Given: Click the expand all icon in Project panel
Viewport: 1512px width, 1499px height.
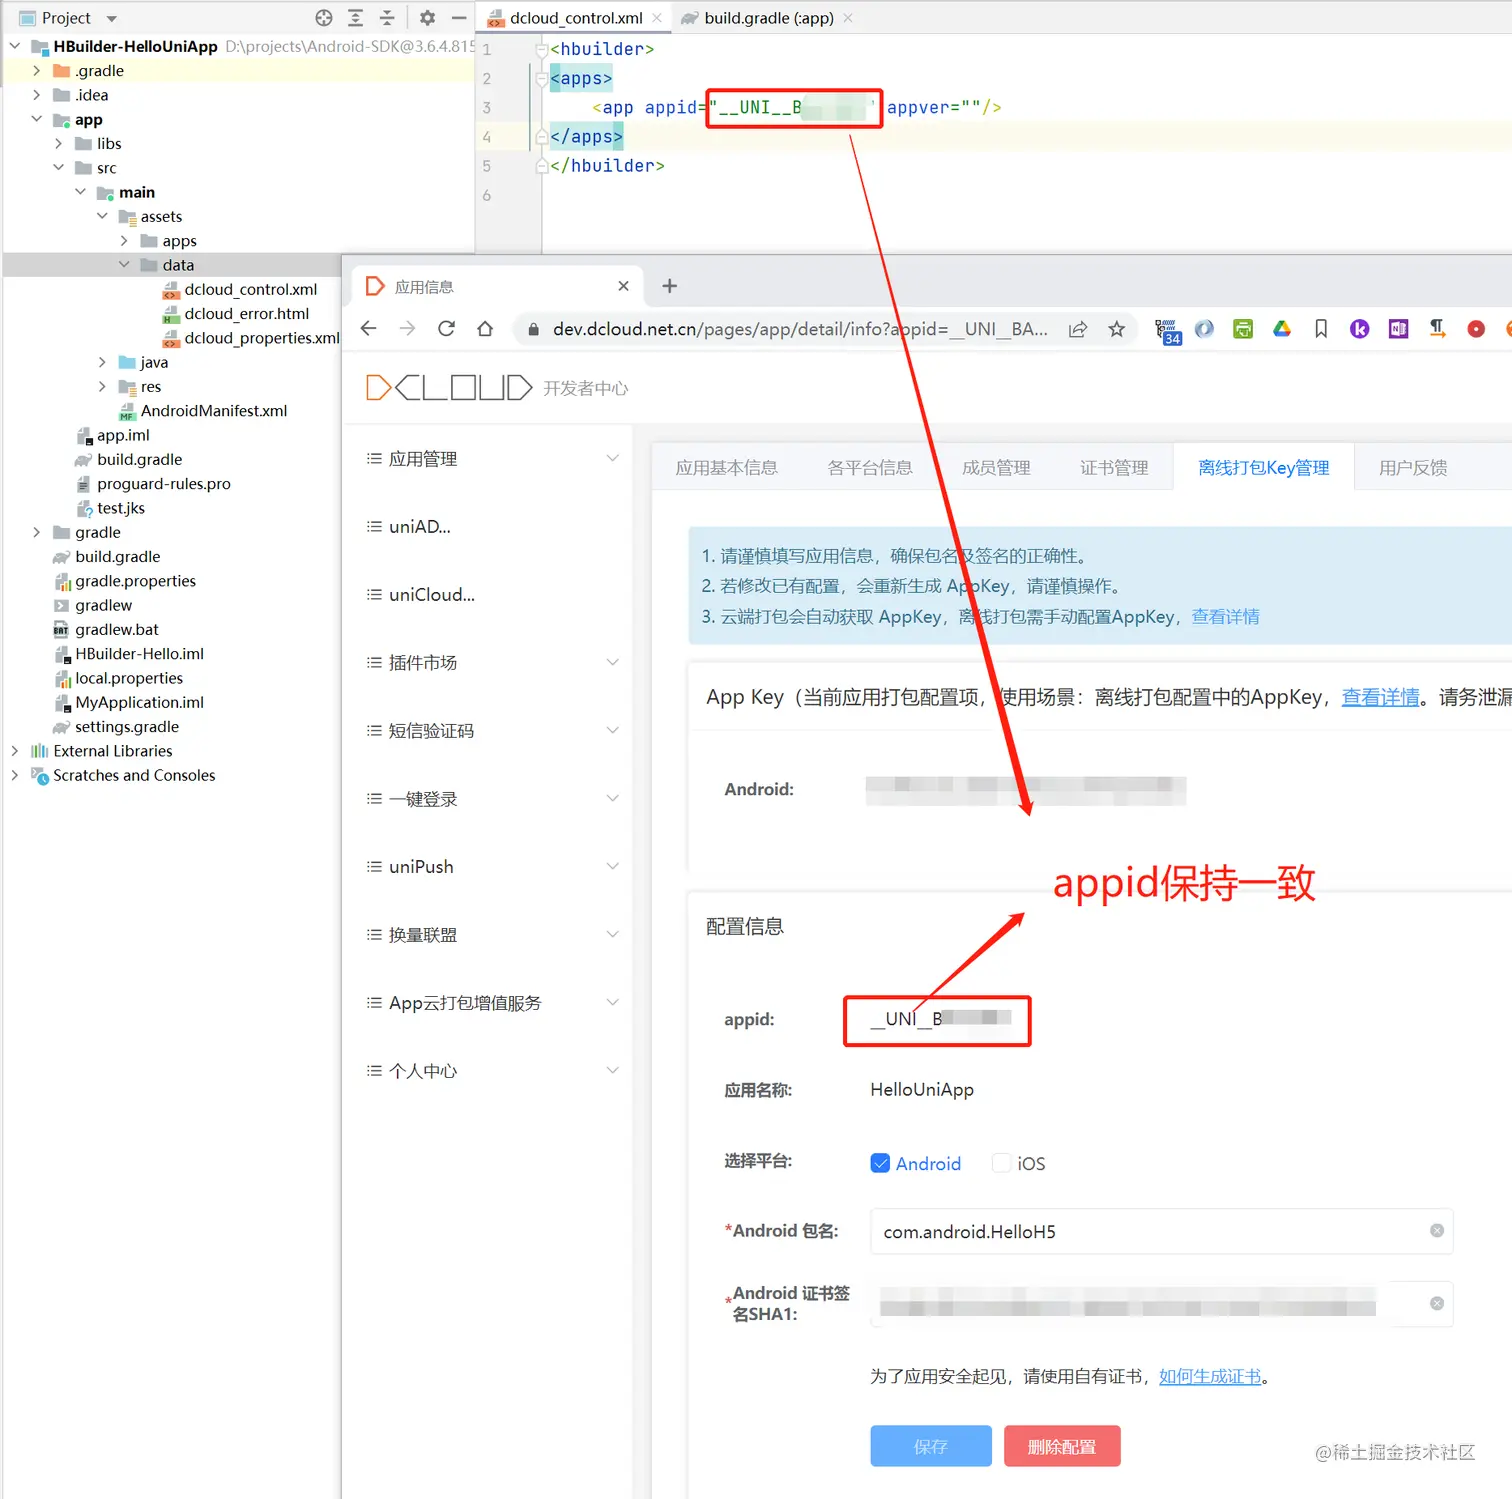Looking at the screenshot, I should tap(355, 18).
